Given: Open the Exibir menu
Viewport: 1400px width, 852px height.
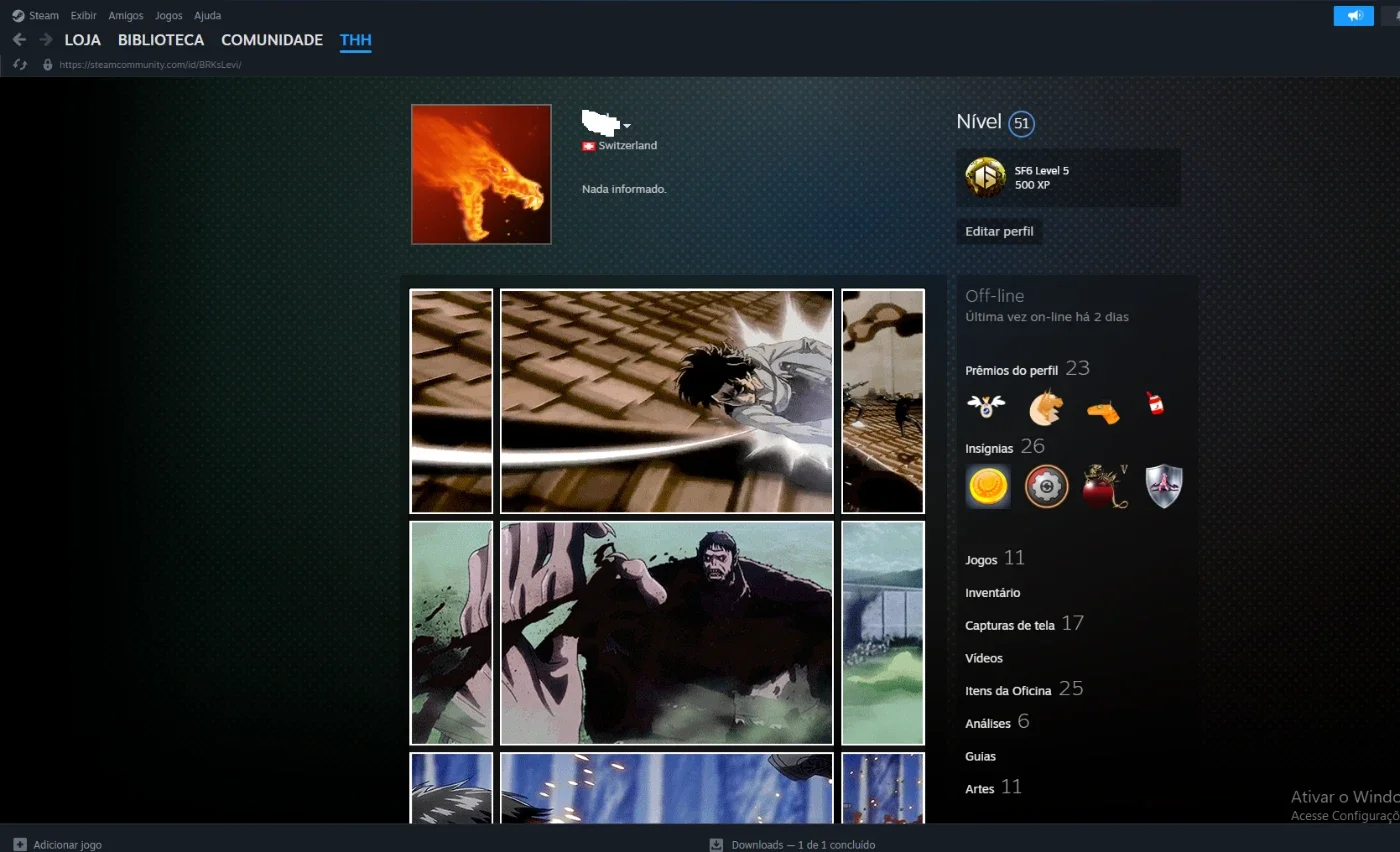Looking at the screenshot, I should [x=83, y=16].
